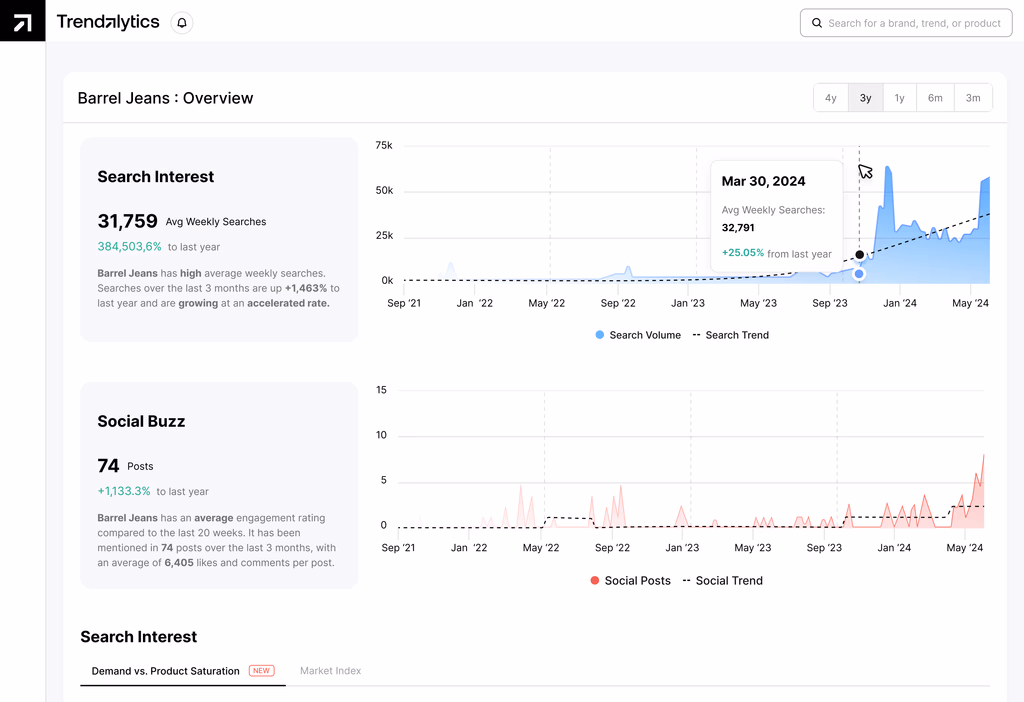
Task: Select the 3y time range
Action: 865,98
